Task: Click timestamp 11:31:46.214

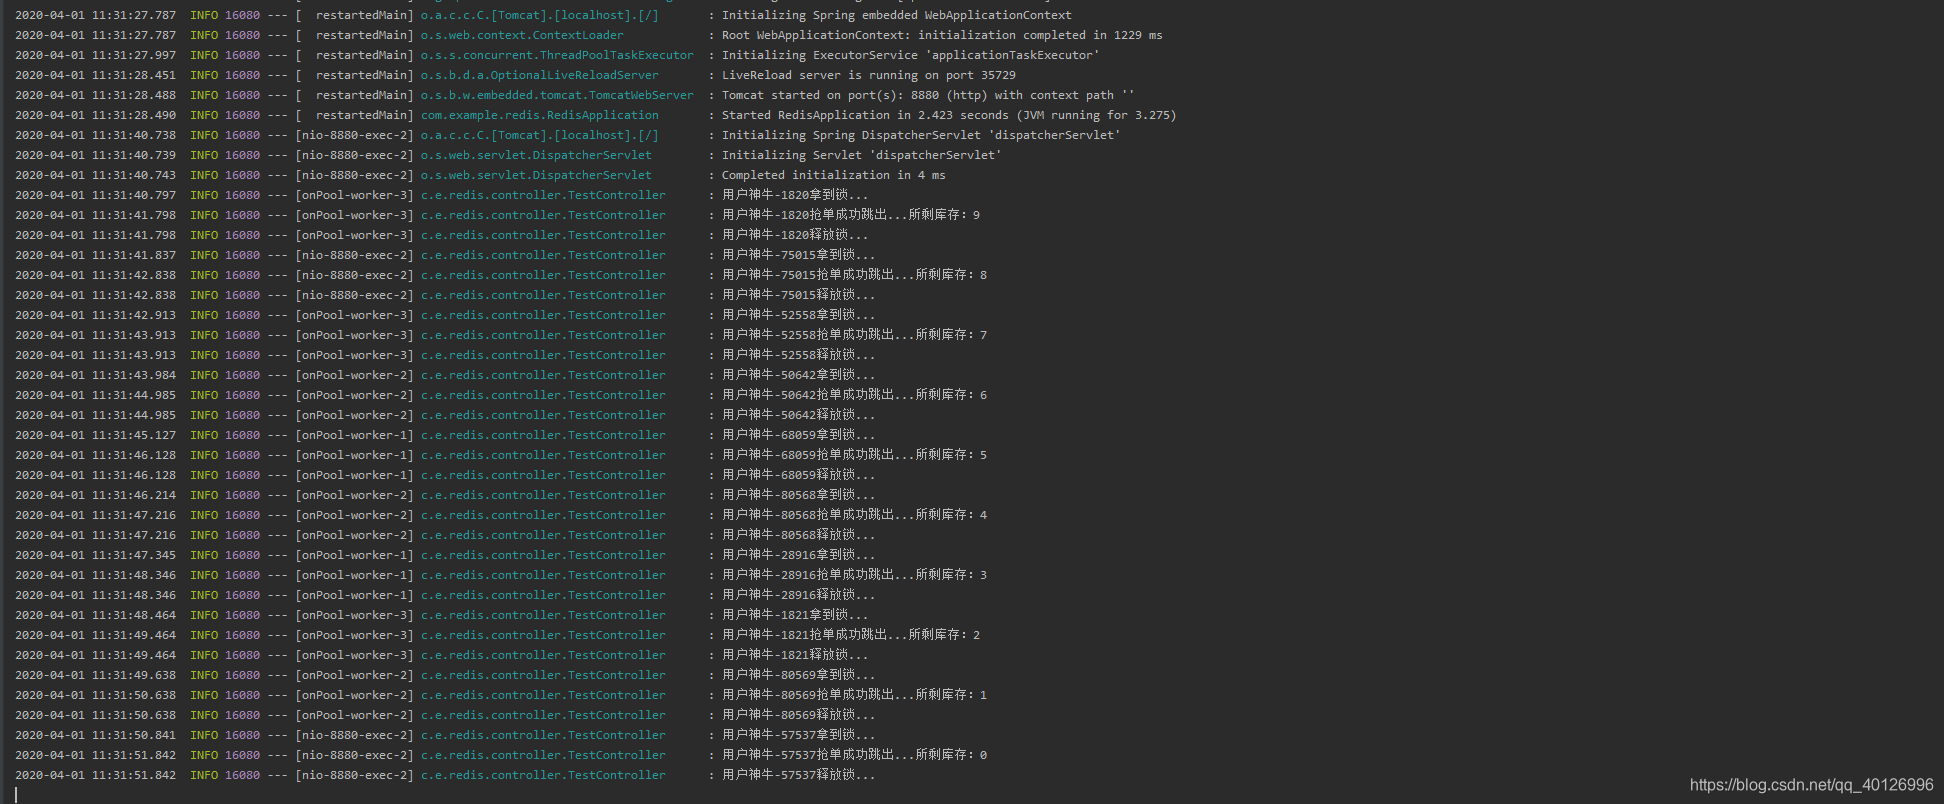Action: coord(134,495)
